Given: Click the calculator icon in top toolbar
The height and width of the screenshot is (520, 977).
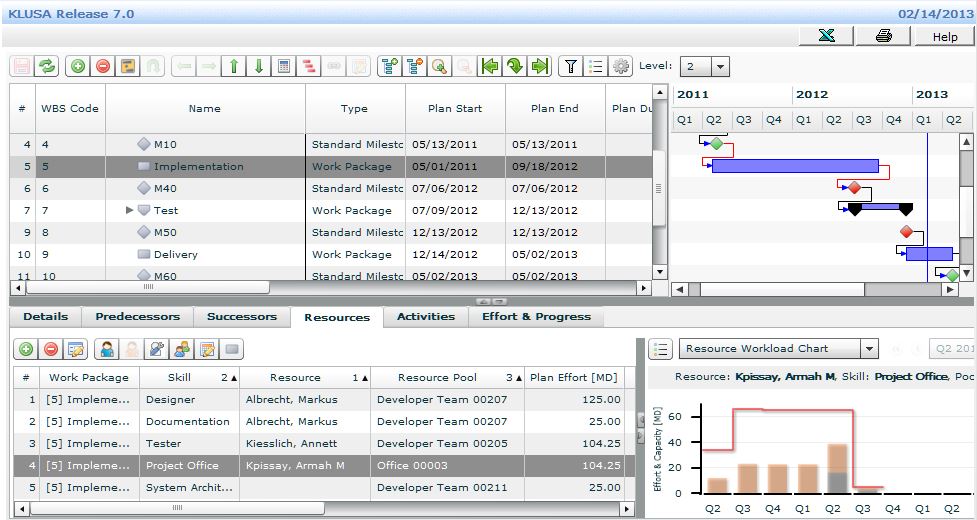Looking at the screenshot, I should coord(284,66).
